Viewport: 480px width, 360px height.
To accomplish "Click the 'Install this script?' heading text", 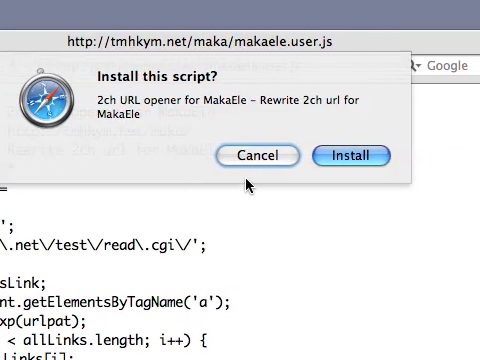I will 157,76.
